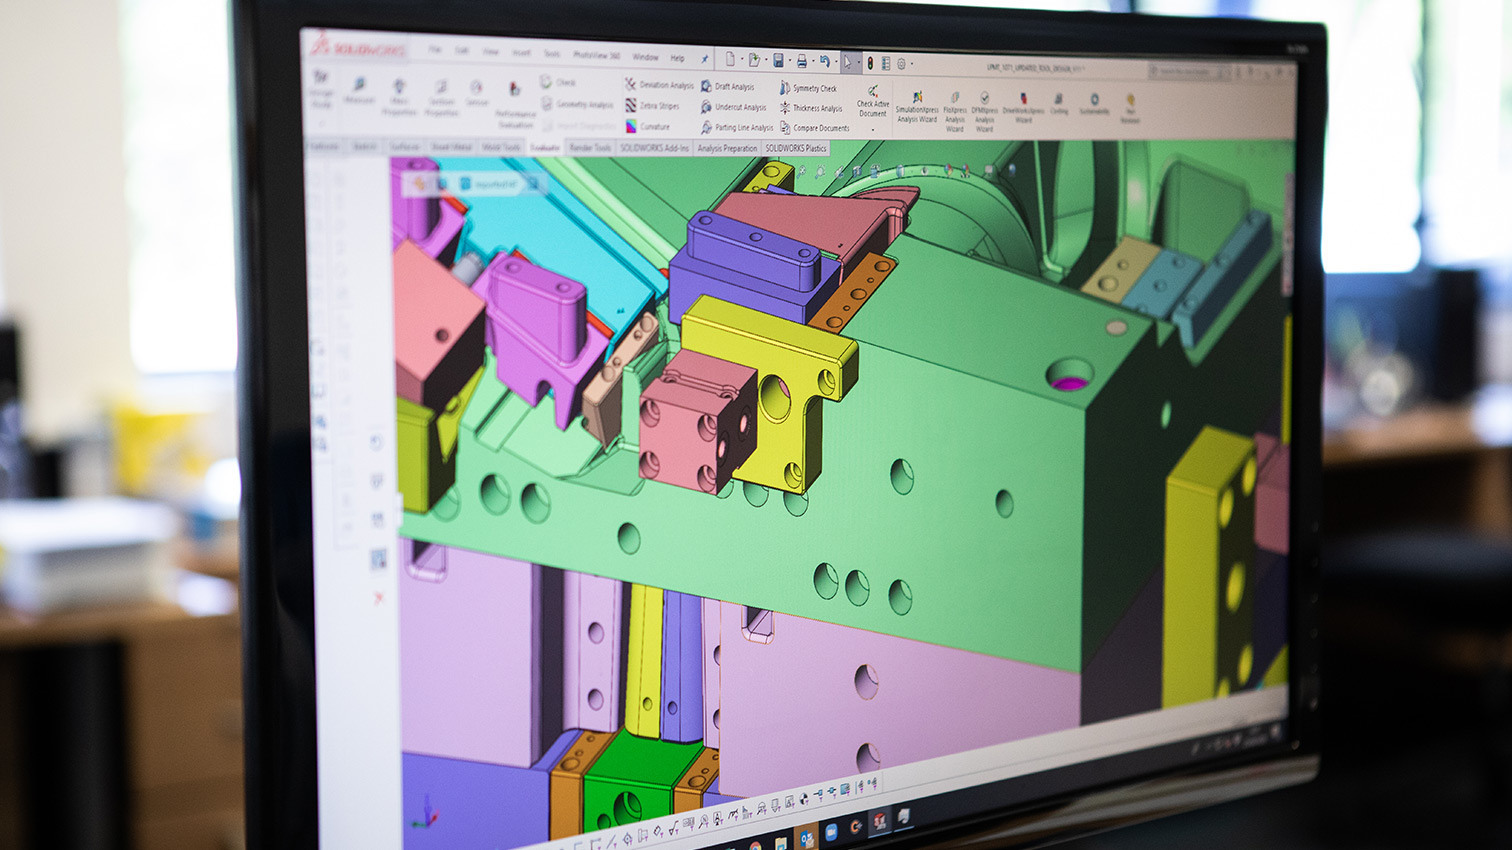Click the Zoom app icon in taskbar
Screen dimensions: 1512x850
(831, 832)
